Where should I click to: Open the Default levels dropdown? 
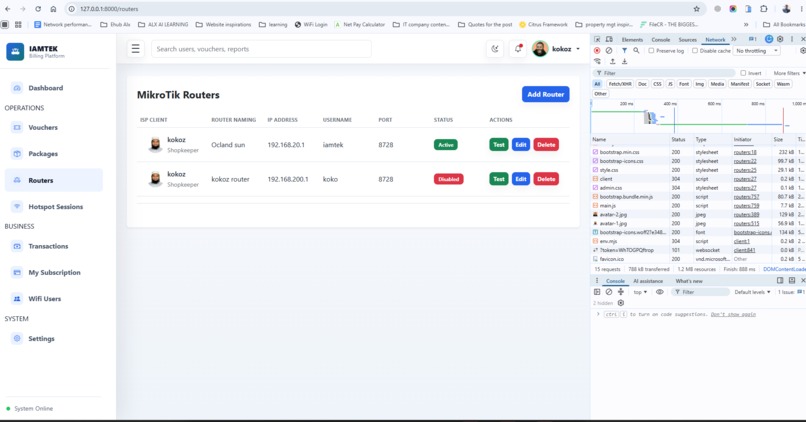pos(752,292)
